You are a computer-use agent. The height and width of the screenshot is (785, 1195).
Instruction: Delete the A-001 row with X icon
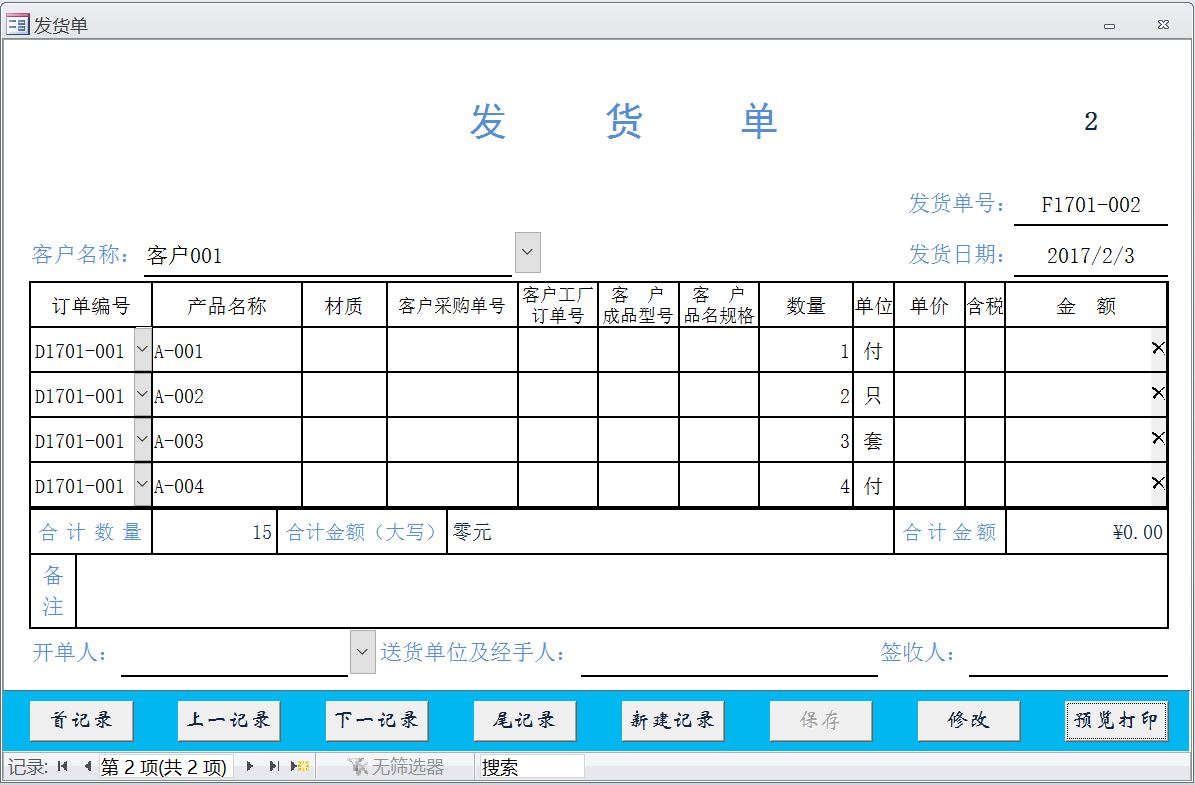[1158, 349]
